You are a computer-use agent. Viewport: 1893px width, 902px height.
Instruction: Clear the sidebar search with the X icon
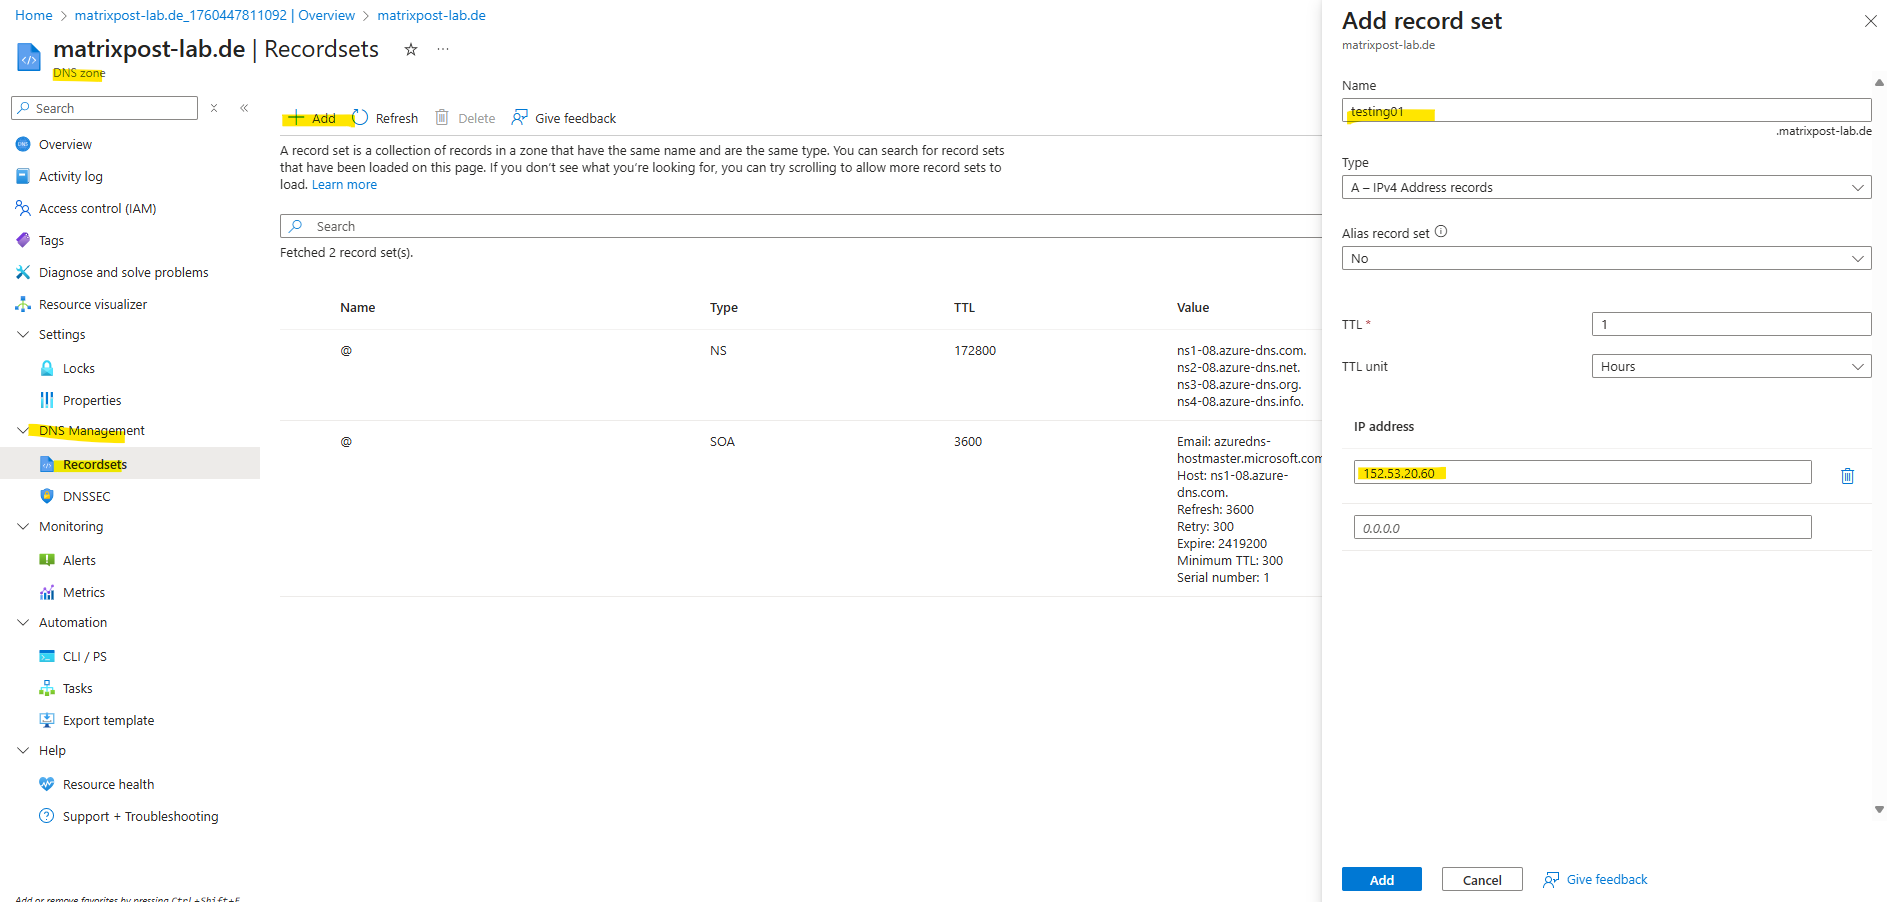[214, 108]
